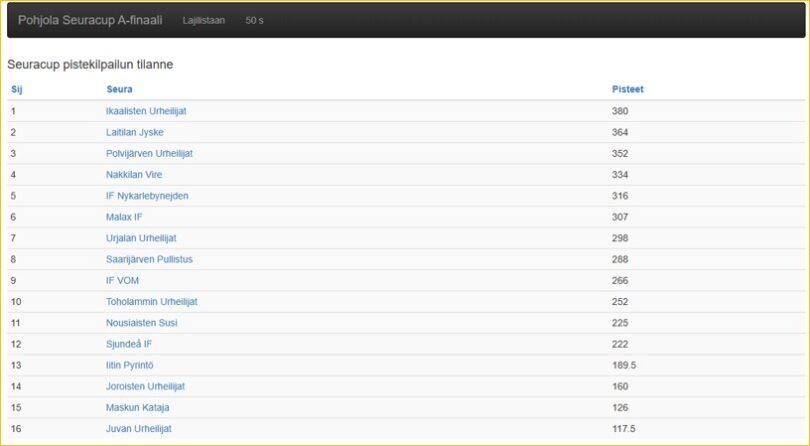Select the points value 364
Viewport: 810px width, 446px height.
point(620,132)
